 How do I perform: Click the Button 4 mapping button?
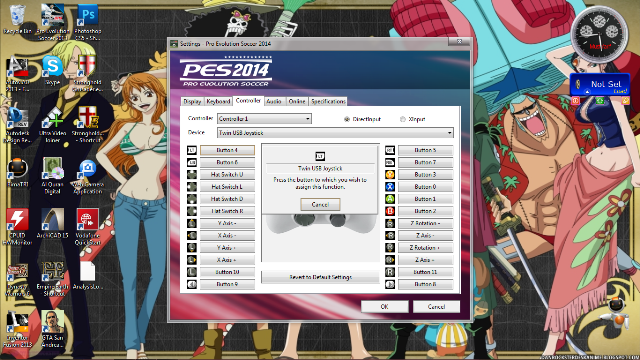tap(227, 150)
